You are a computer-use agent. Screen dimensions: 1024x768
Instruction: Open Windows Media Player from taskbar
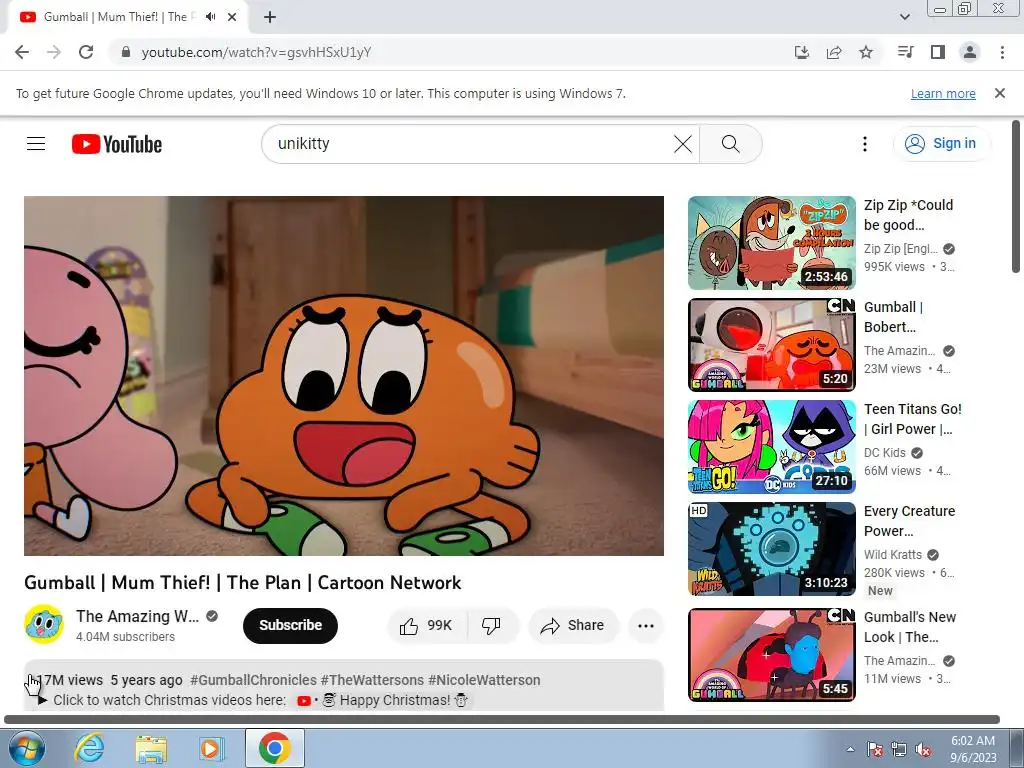pyautogui.click(x=212, y=748)
